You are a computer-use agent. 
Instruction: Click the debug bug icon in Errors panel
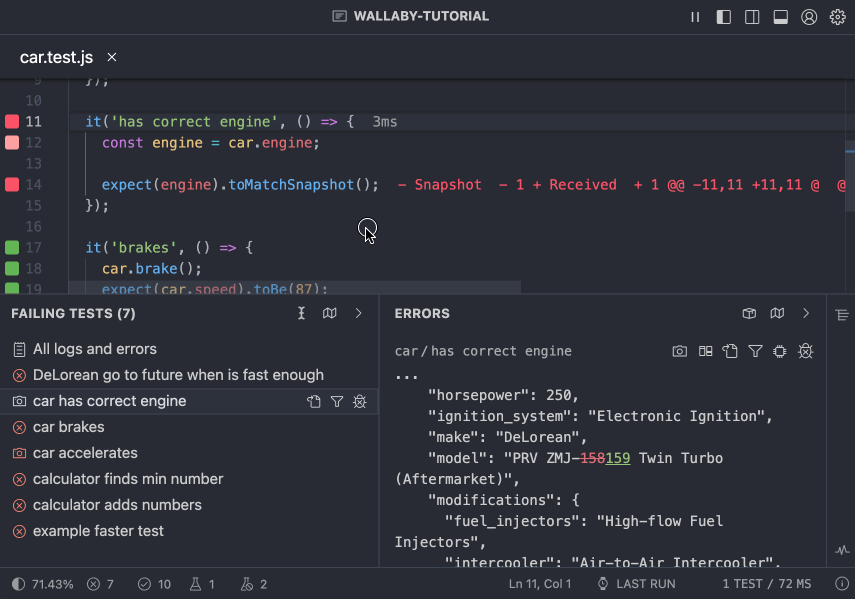point(806,351)
